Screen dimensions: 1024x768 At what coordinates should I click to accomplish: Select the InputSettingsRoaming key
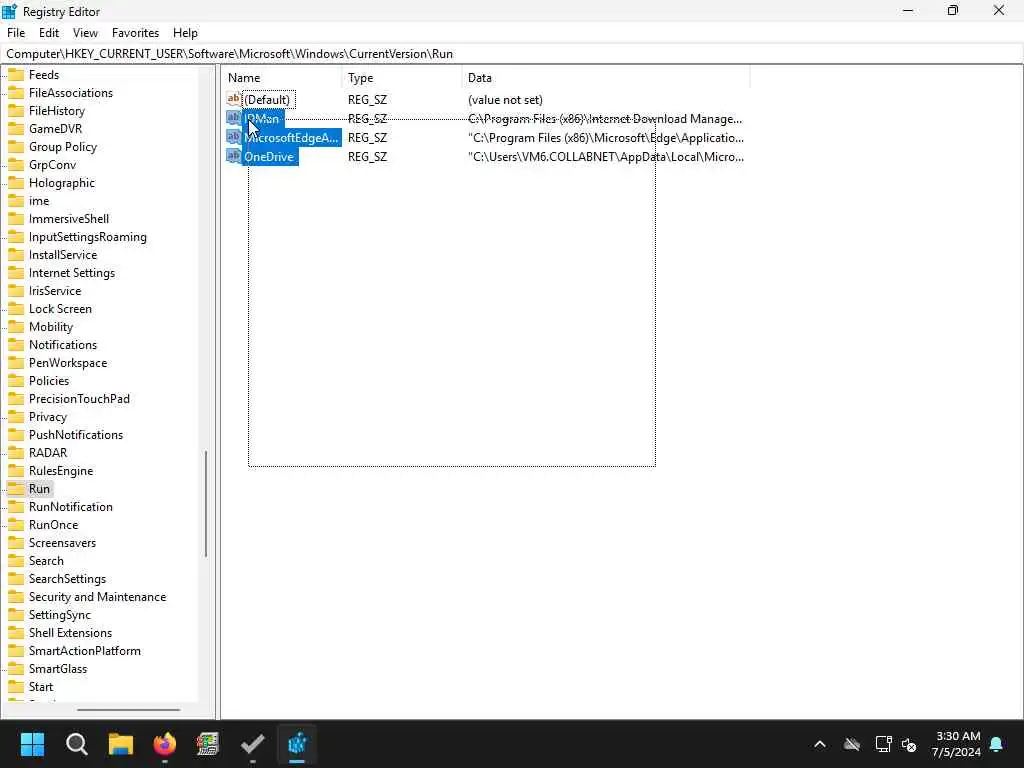pyautogui.click(x=88, y=237)
